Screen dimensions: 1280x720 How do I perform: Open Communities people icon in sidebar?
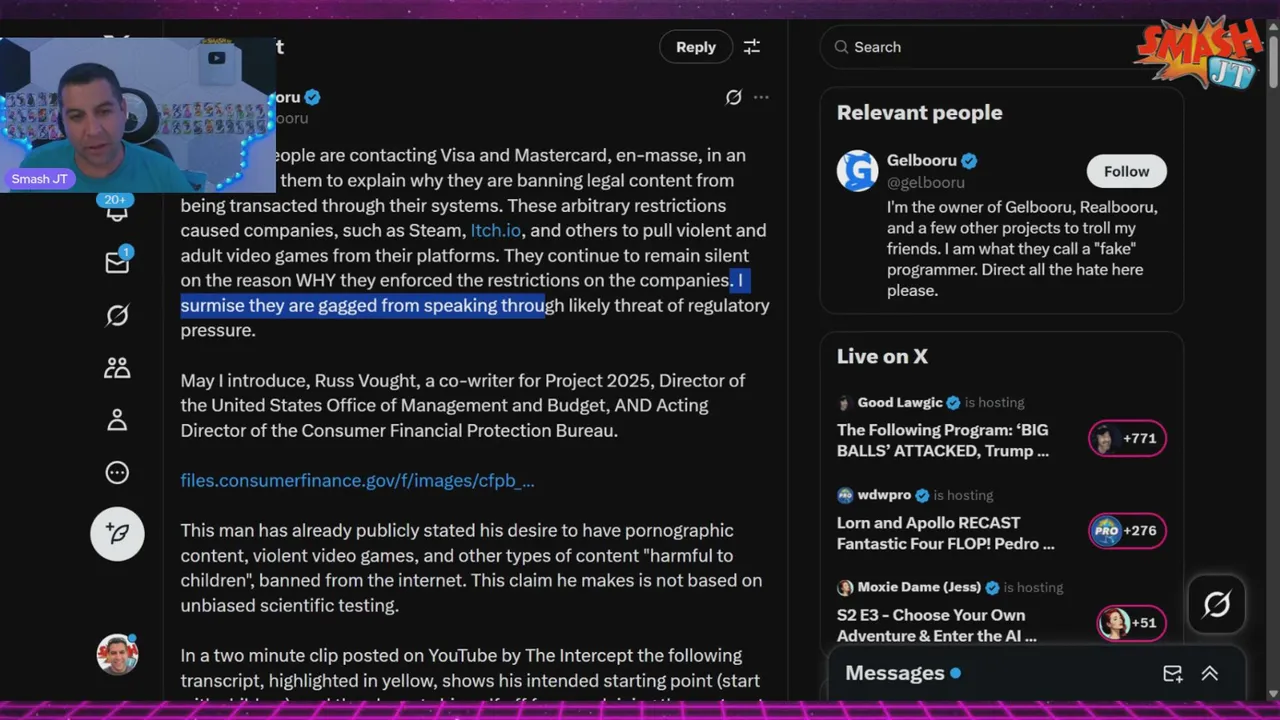pos(117,368)
